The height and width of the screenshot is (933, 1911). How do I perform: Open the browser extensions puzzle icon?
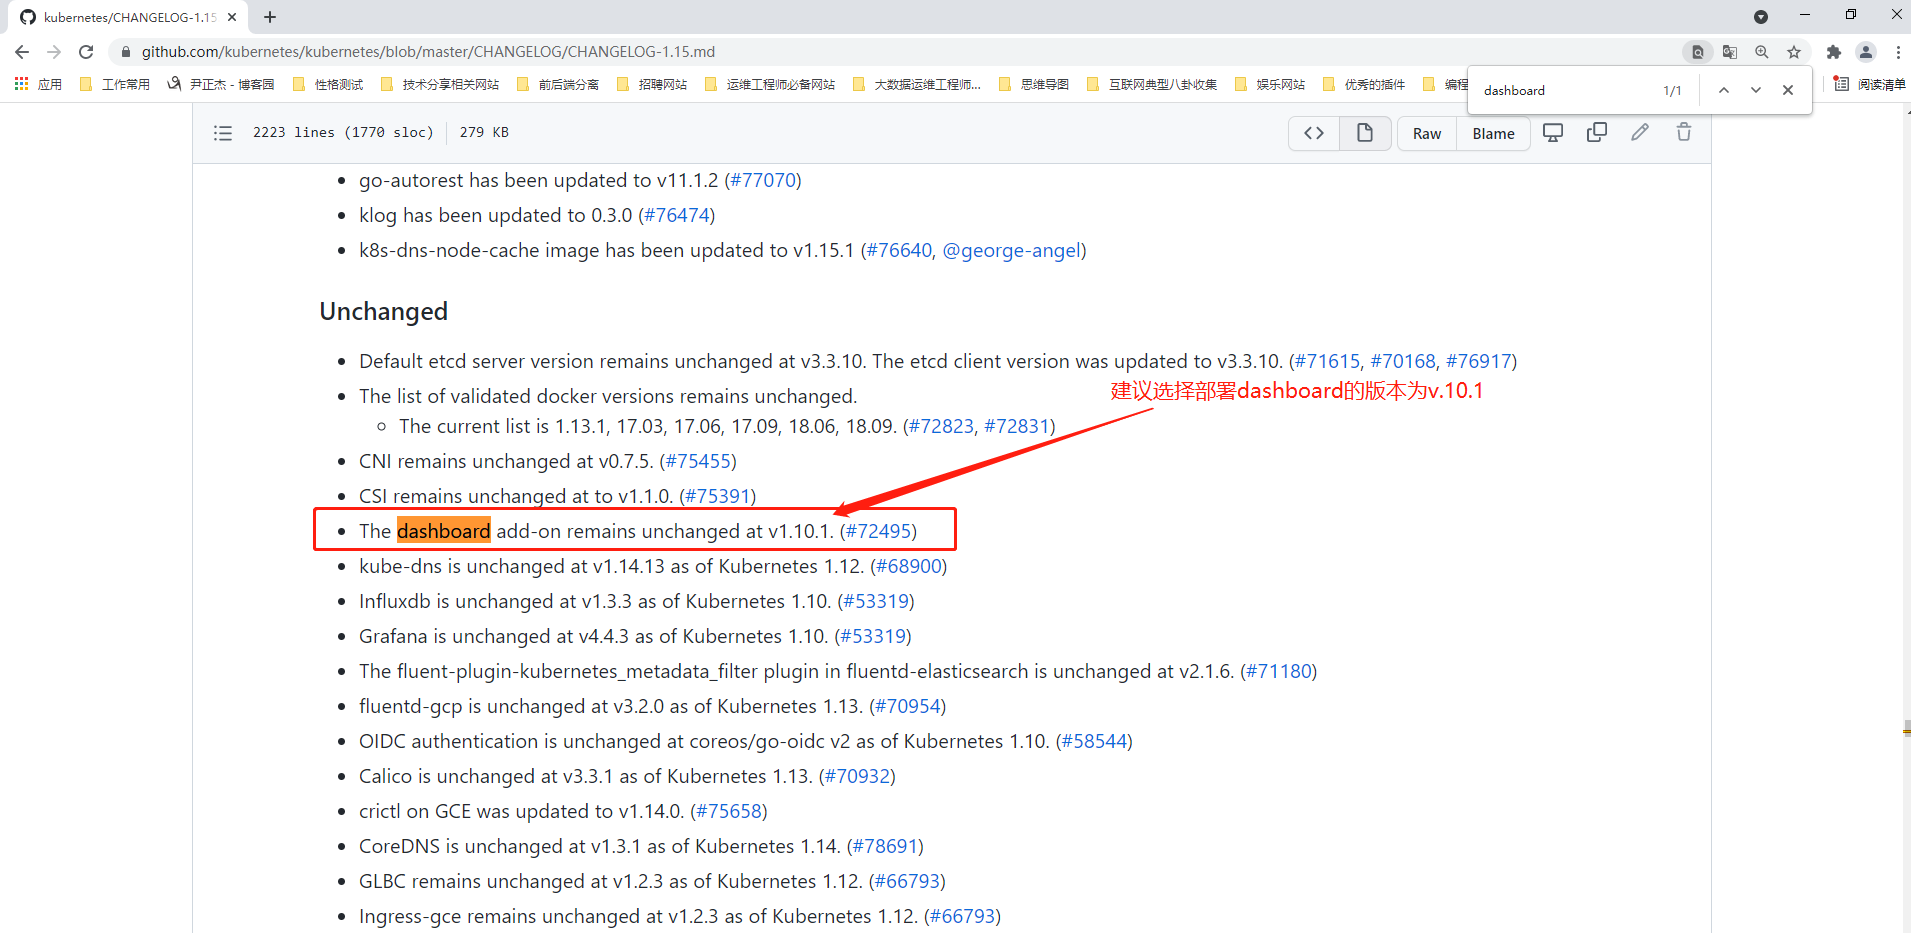click(1833, 52)
